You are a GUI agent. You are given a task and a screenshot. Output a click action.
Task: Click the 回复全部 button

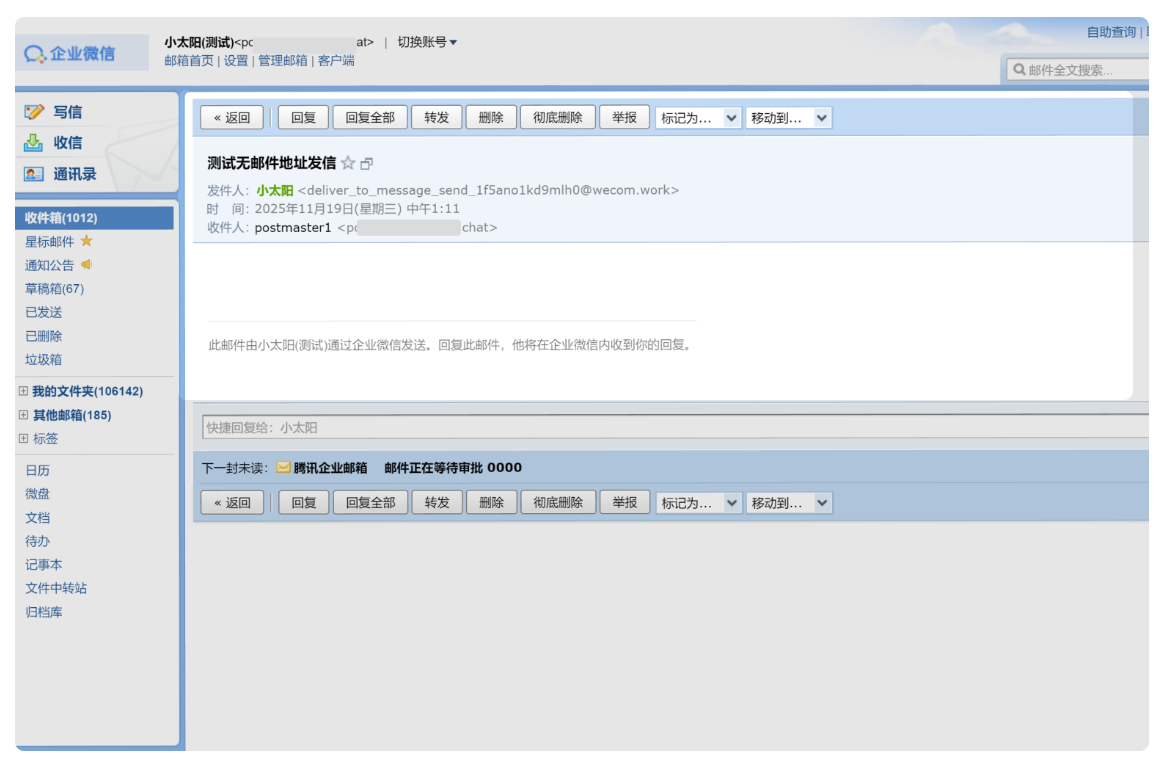coord(372,117)
